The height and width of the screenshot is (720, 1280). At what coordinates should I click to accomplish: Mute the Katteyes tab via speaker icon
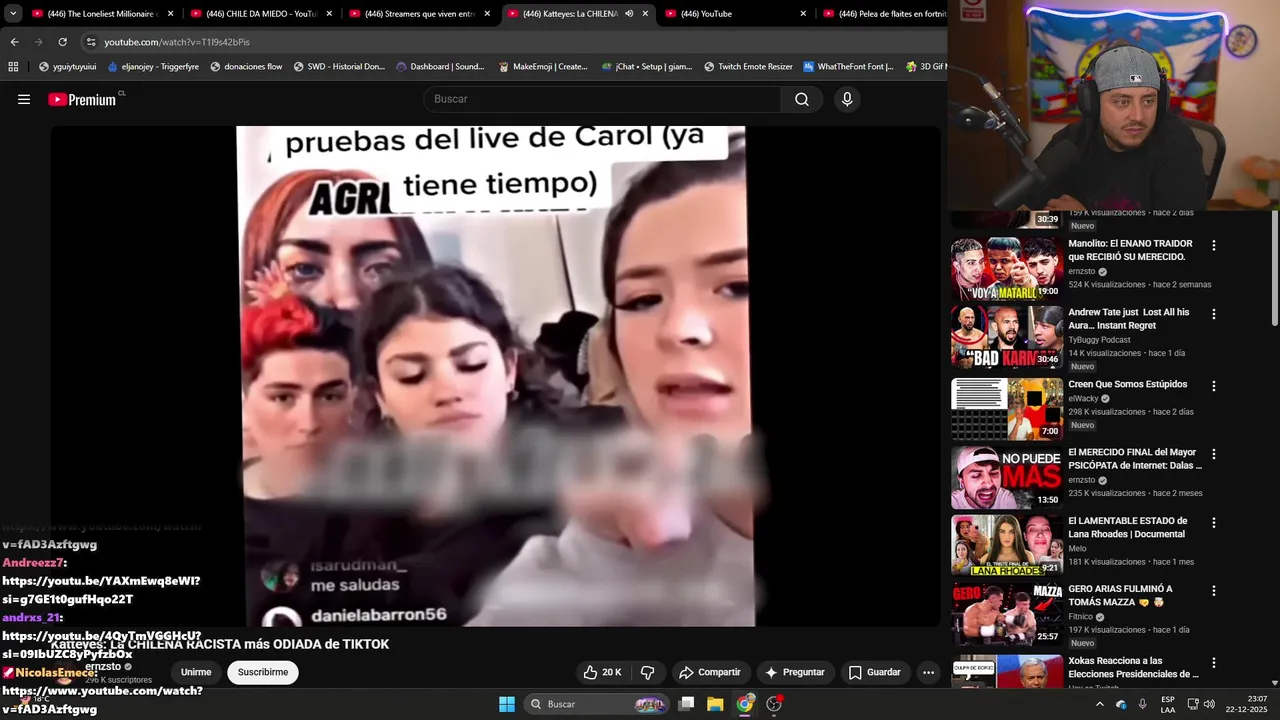tap(629, 14)
